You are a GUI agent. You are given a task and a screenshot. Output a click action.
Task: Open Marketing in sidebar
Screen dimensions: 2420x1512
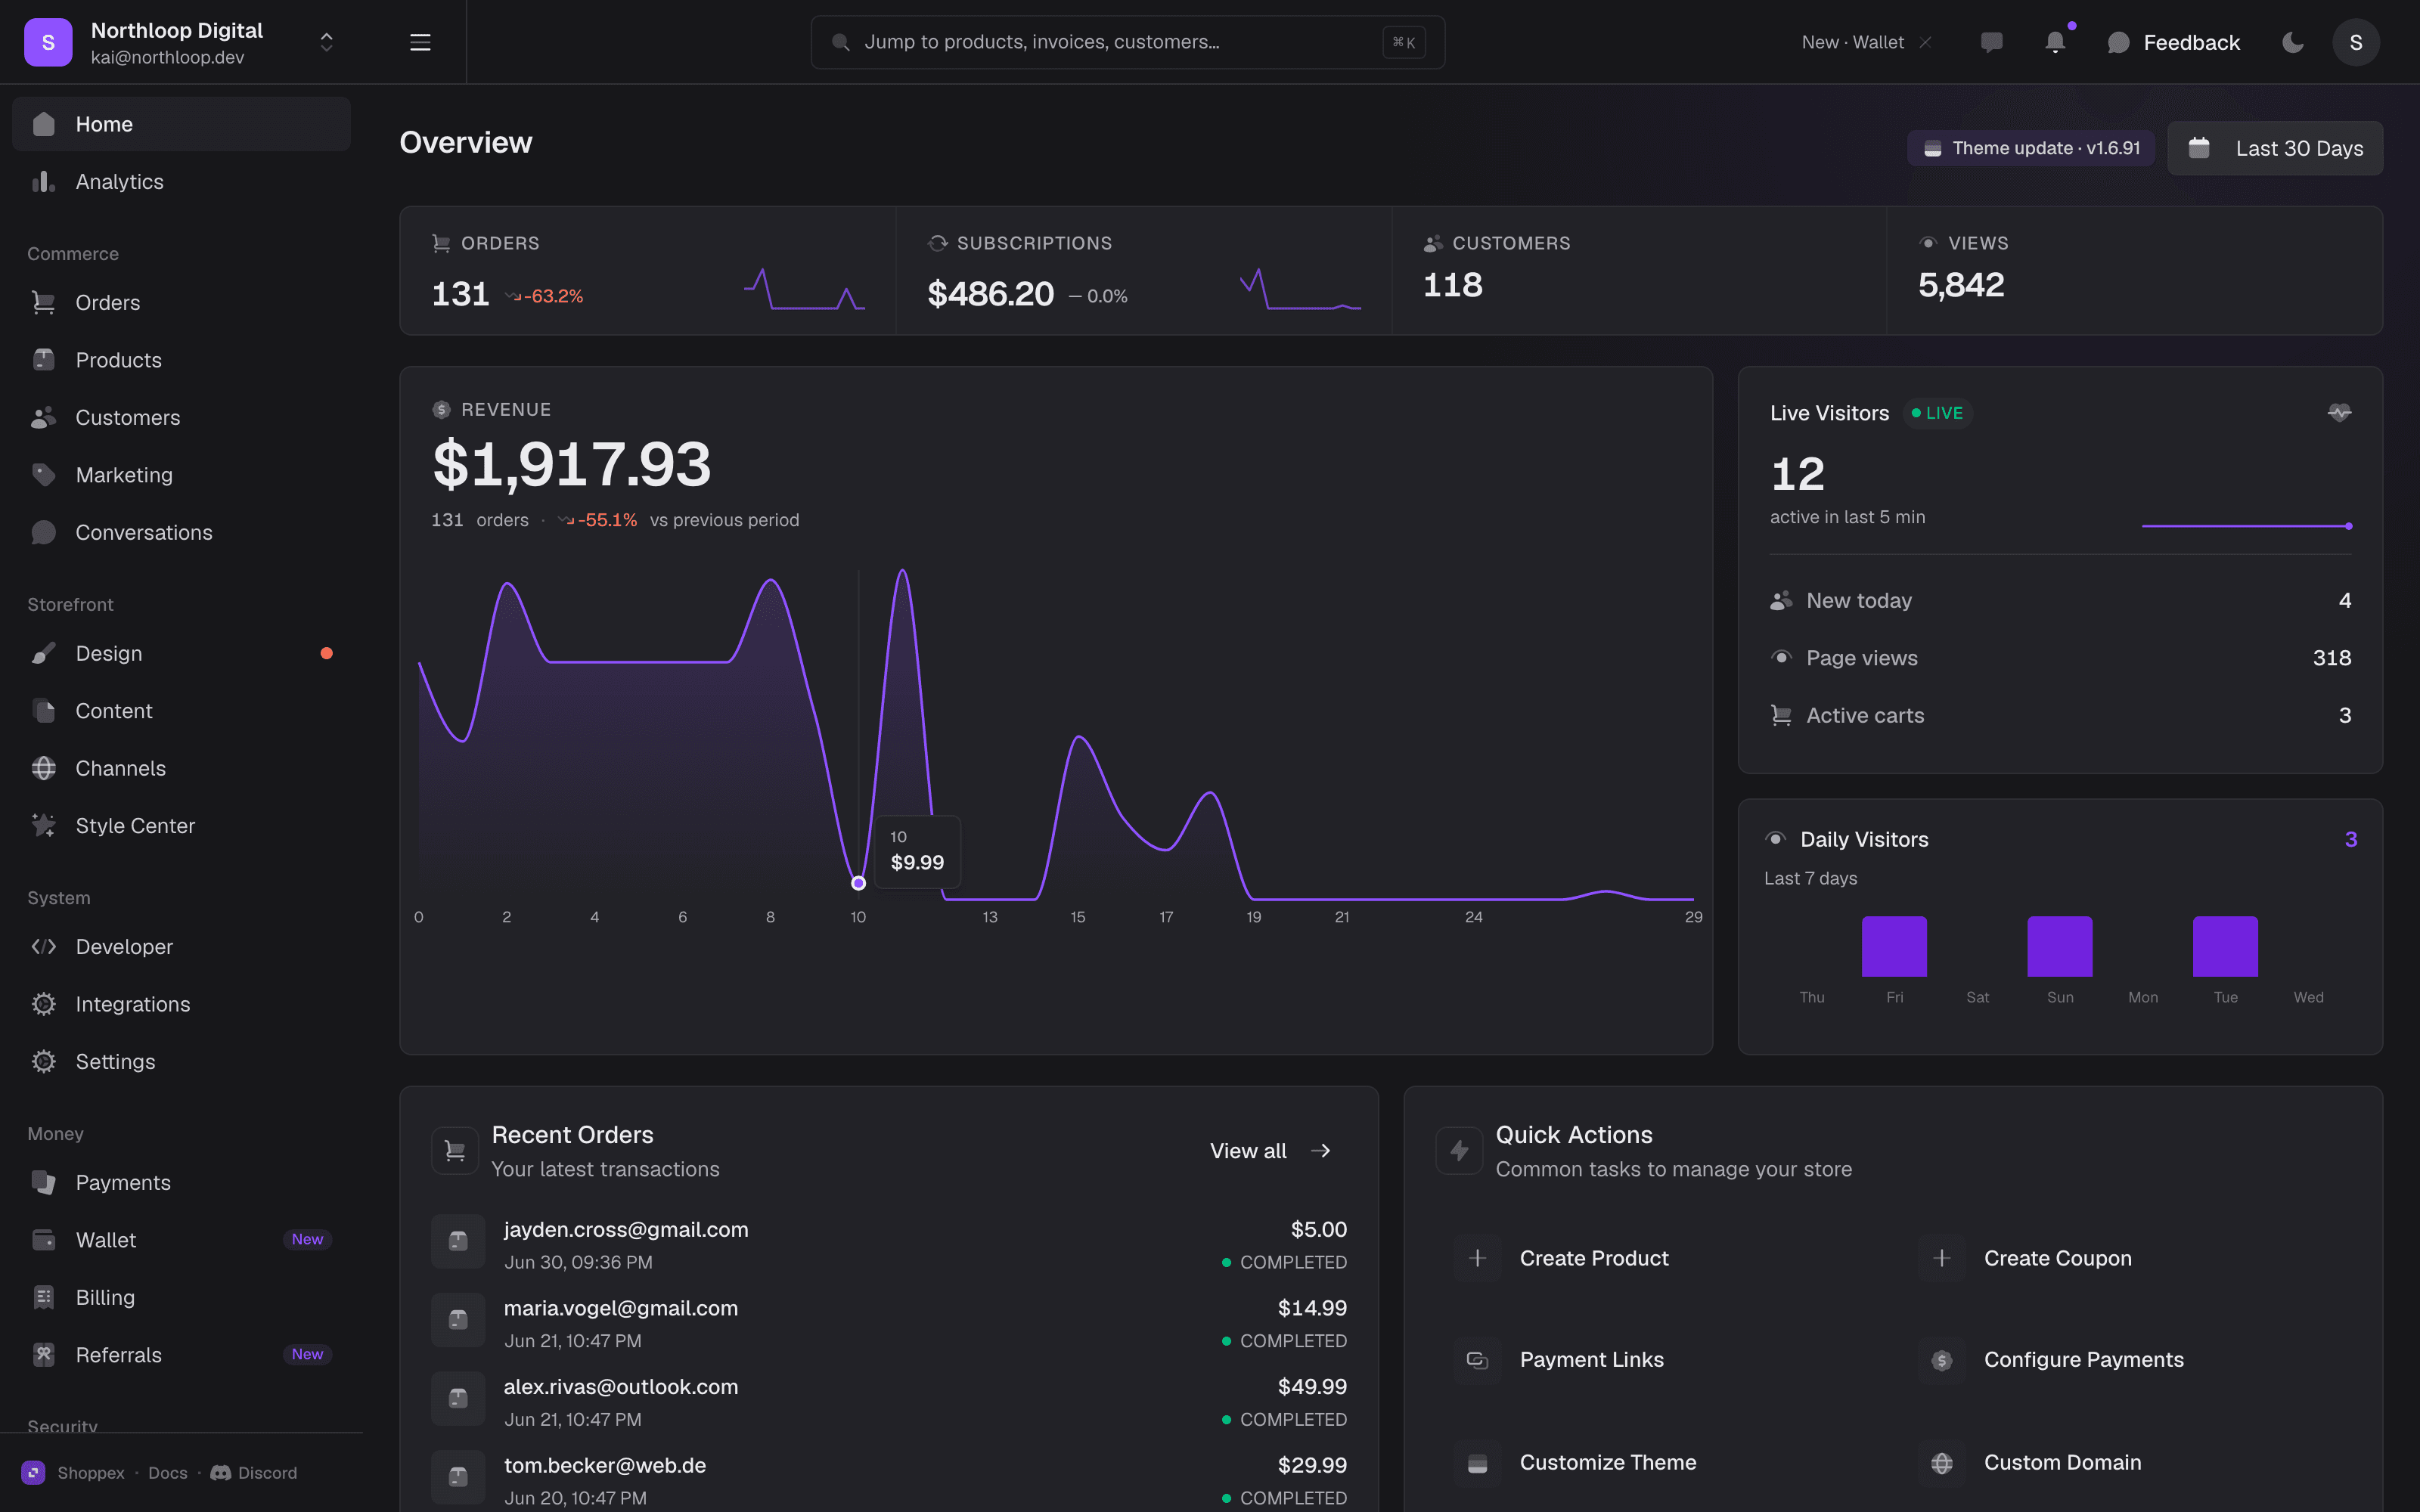[x=181, y=475]
